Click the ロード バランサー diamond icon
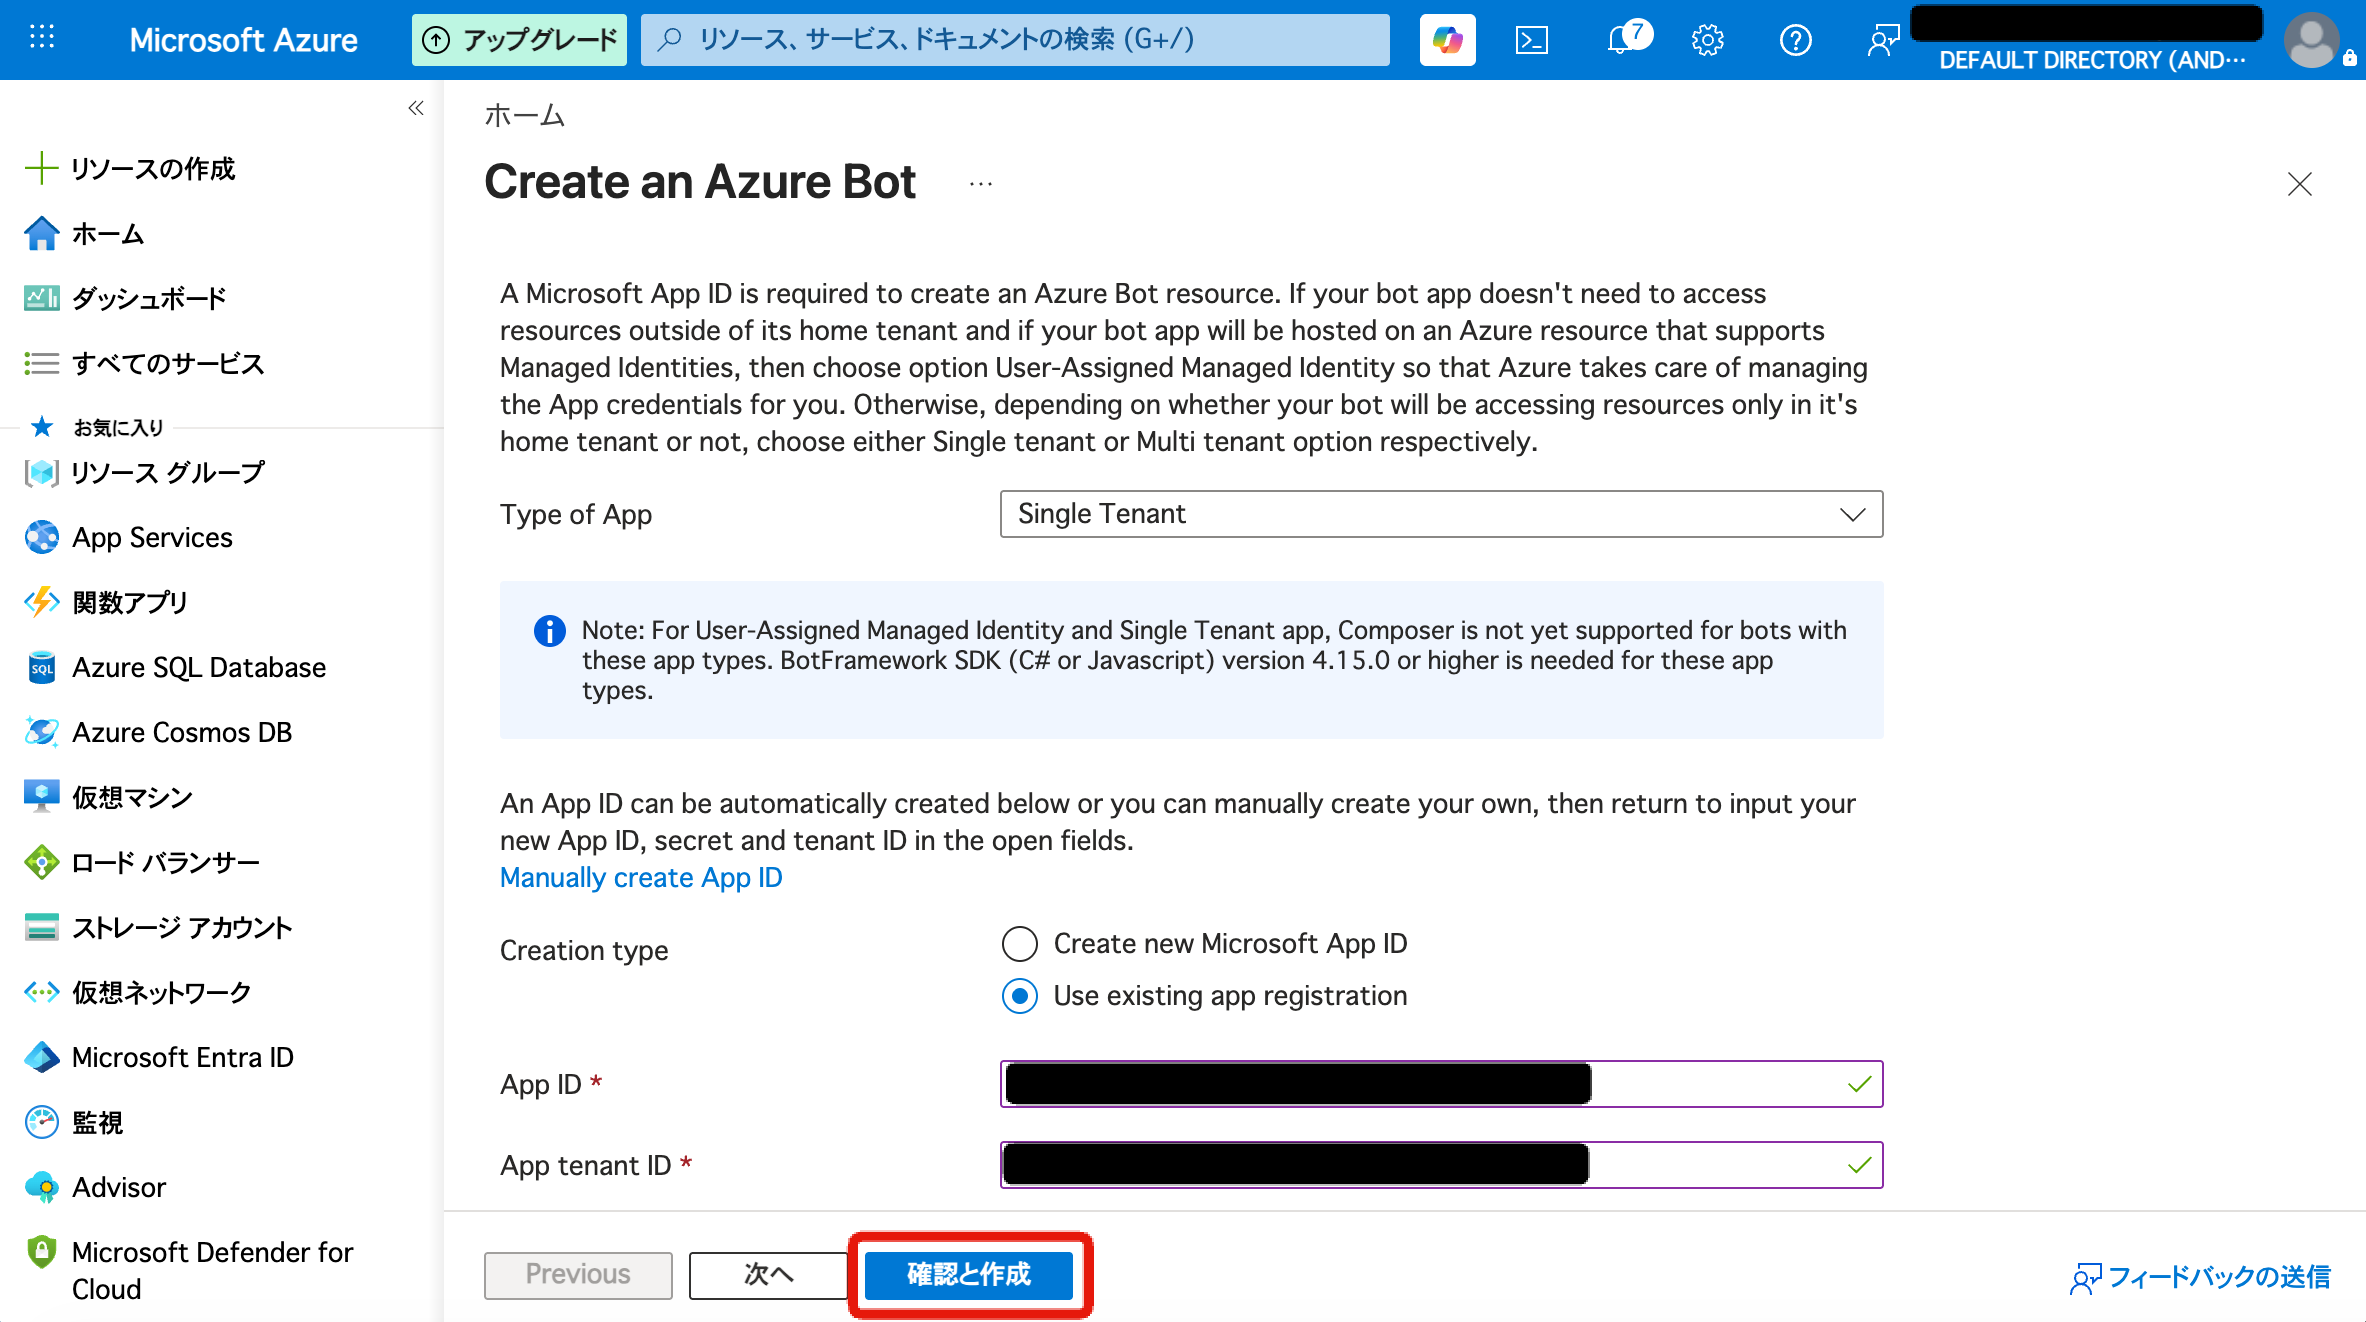This screenshot has width=2366, height=1322. tap(41, 862)
